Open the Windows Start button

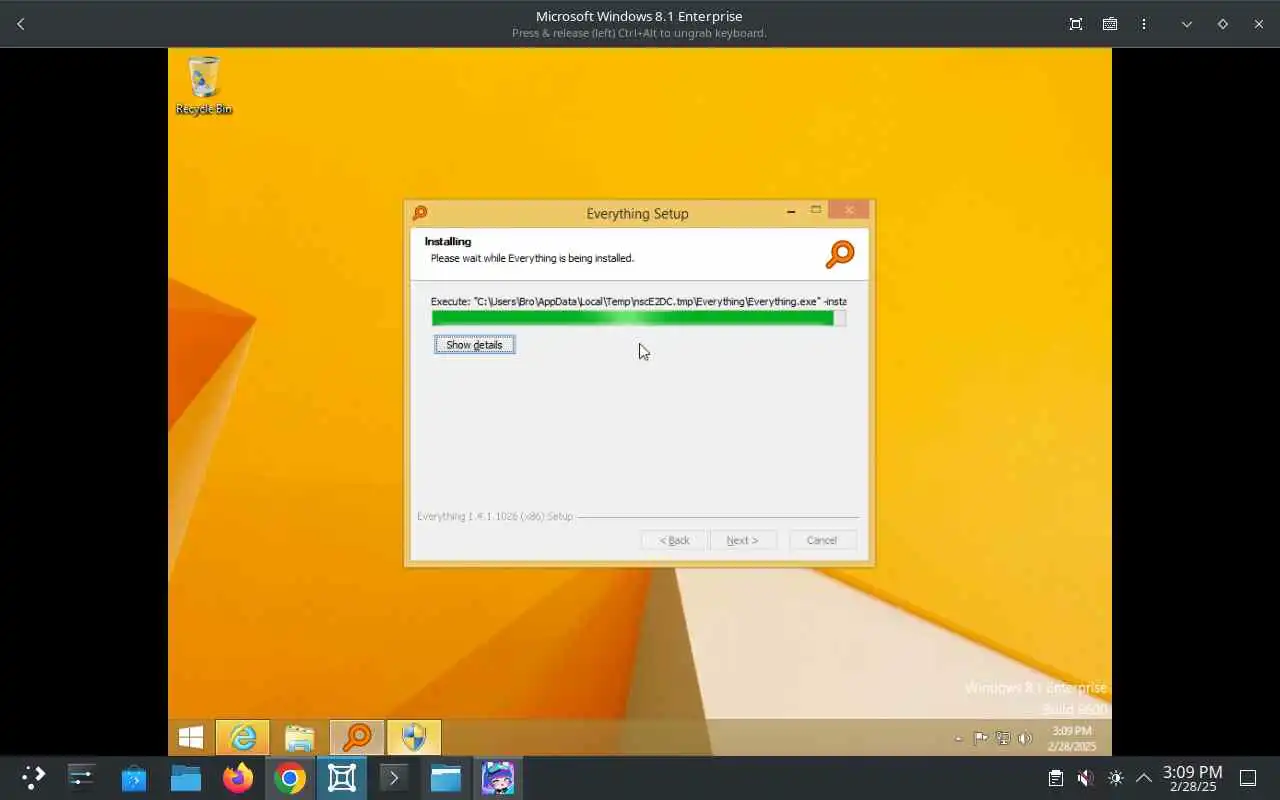[x=191, y=738]
